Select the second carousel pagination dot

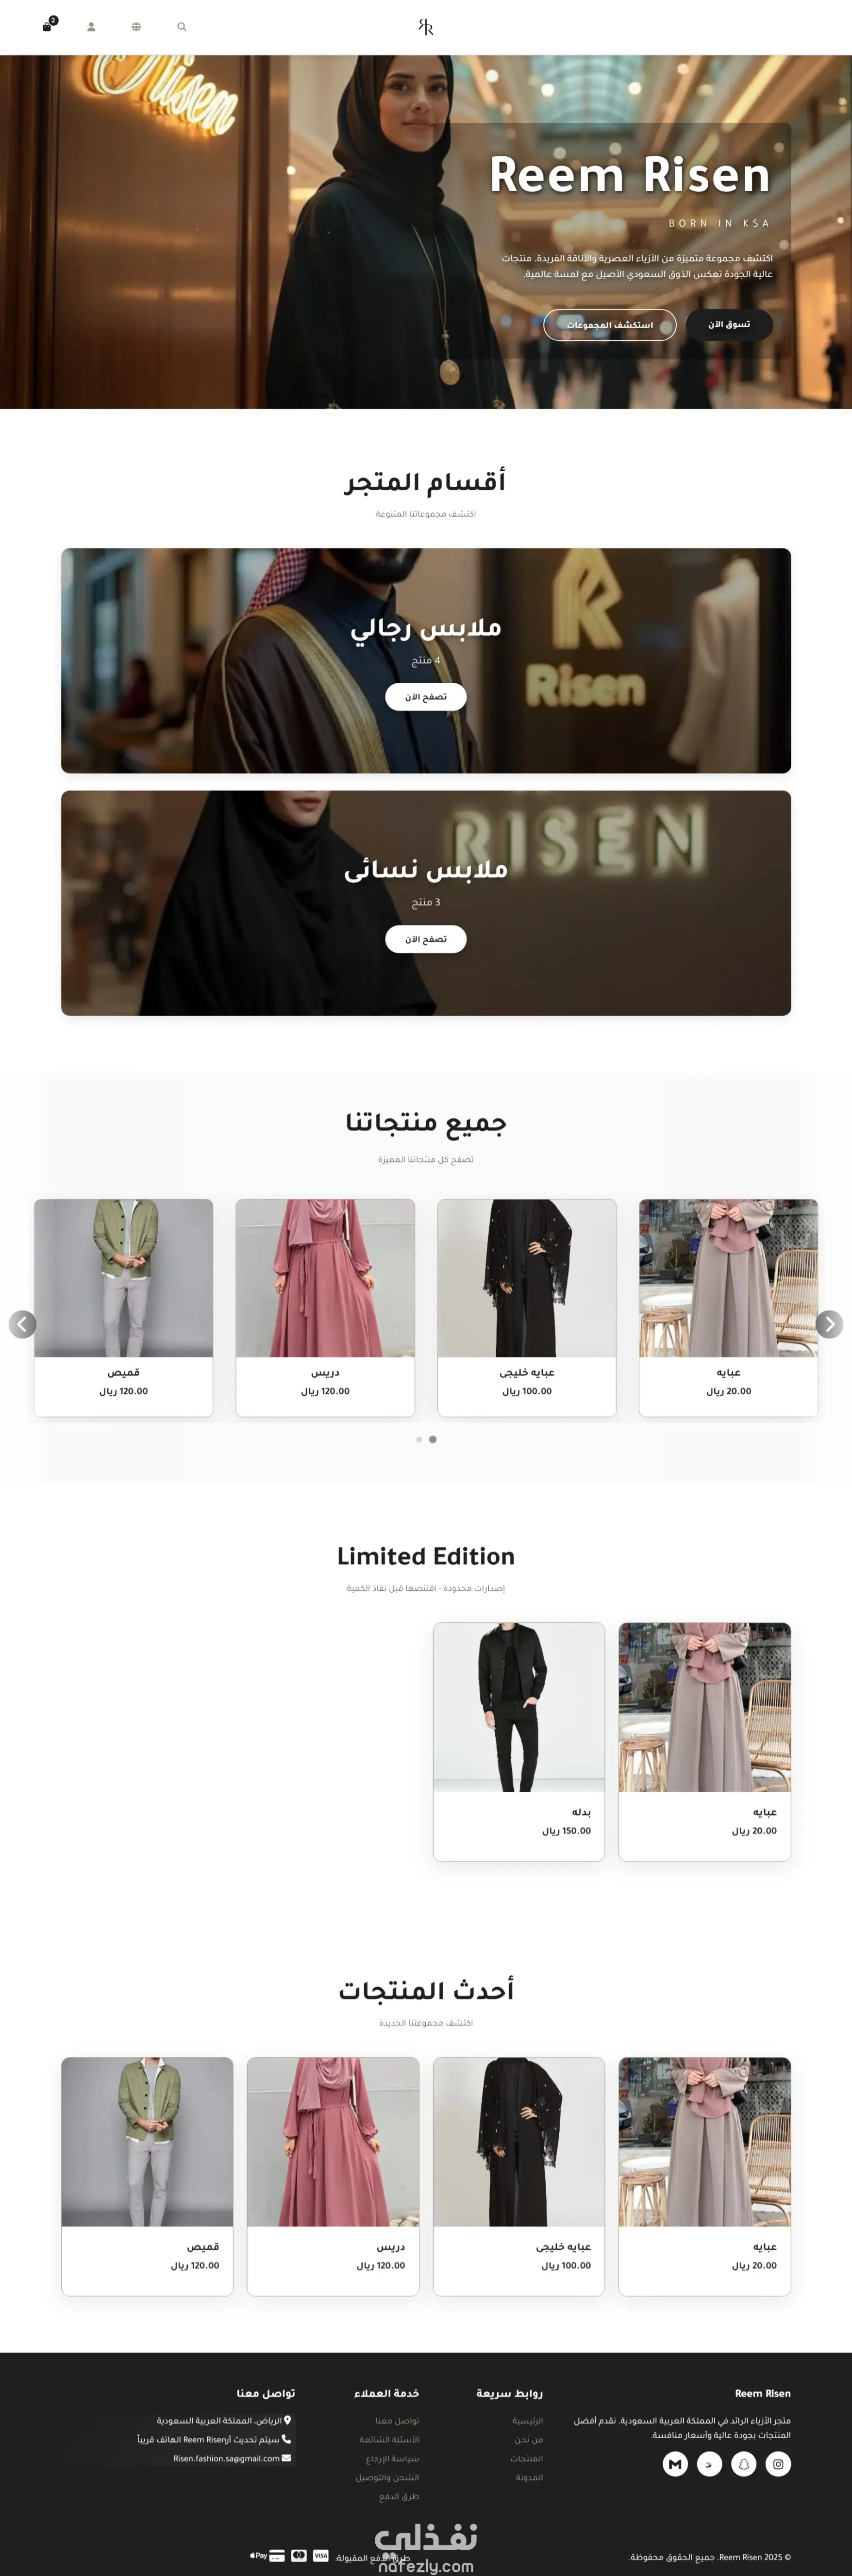point(432,1440)
